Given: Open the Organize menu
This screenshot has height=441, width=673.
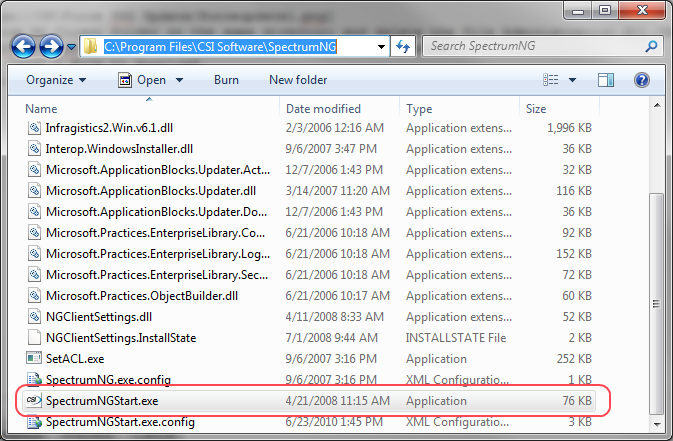Looking at the screenshot, I should tap(56, 80).
